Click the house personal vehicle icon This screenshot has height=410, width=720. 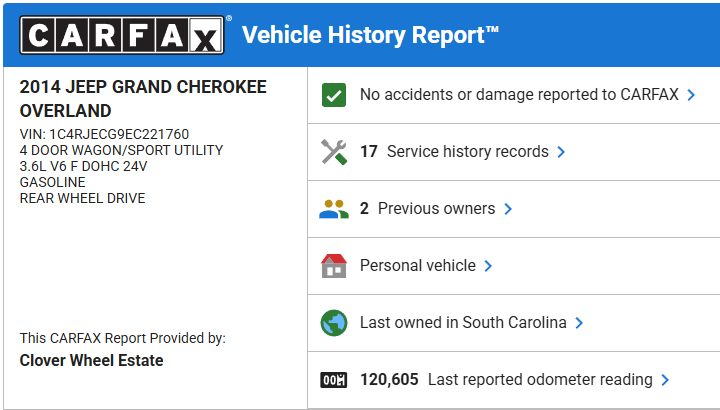point(333,266)
